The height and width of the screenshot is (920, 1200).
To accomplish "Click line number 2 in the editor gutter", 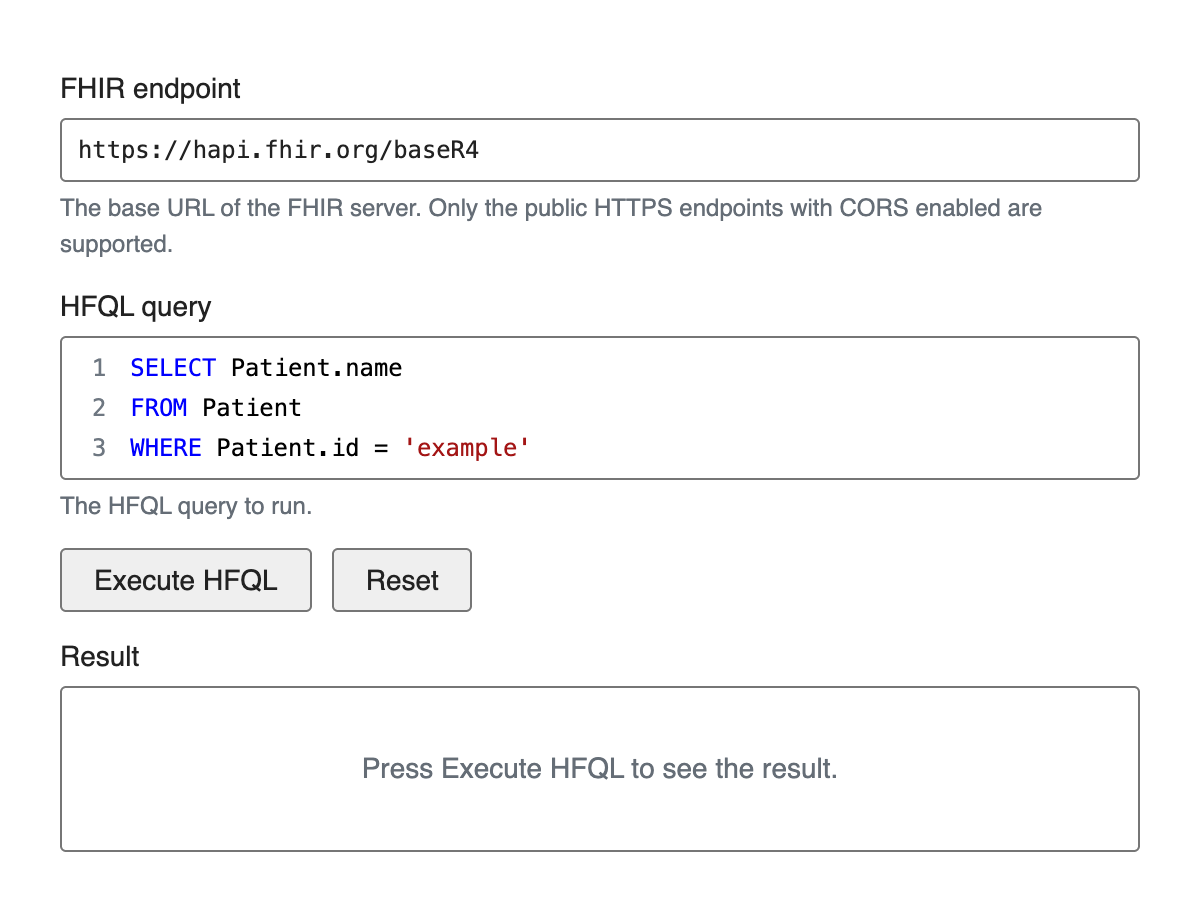I will (x=99, y=408).
